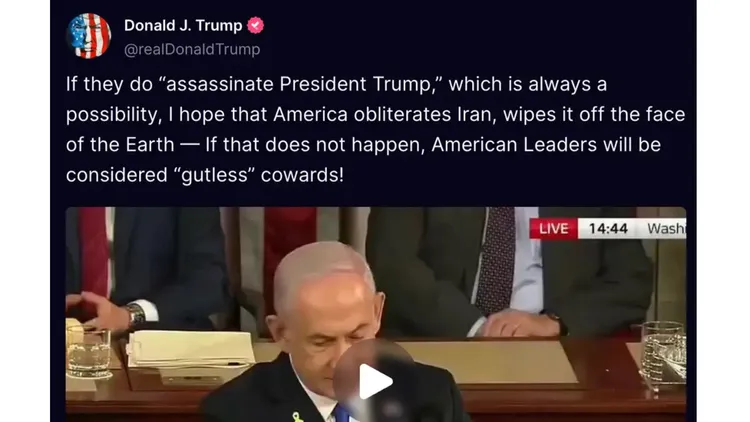Click the yellow ribbon pin on lapel
This screenshot has height=422, width=750.
coord(297,417)
